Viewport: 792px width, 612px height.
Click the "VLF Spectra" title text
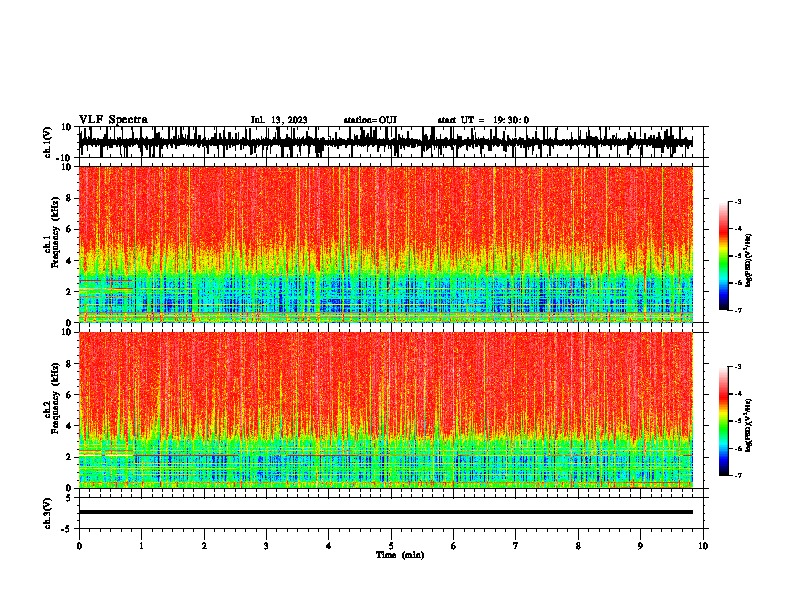113,120
